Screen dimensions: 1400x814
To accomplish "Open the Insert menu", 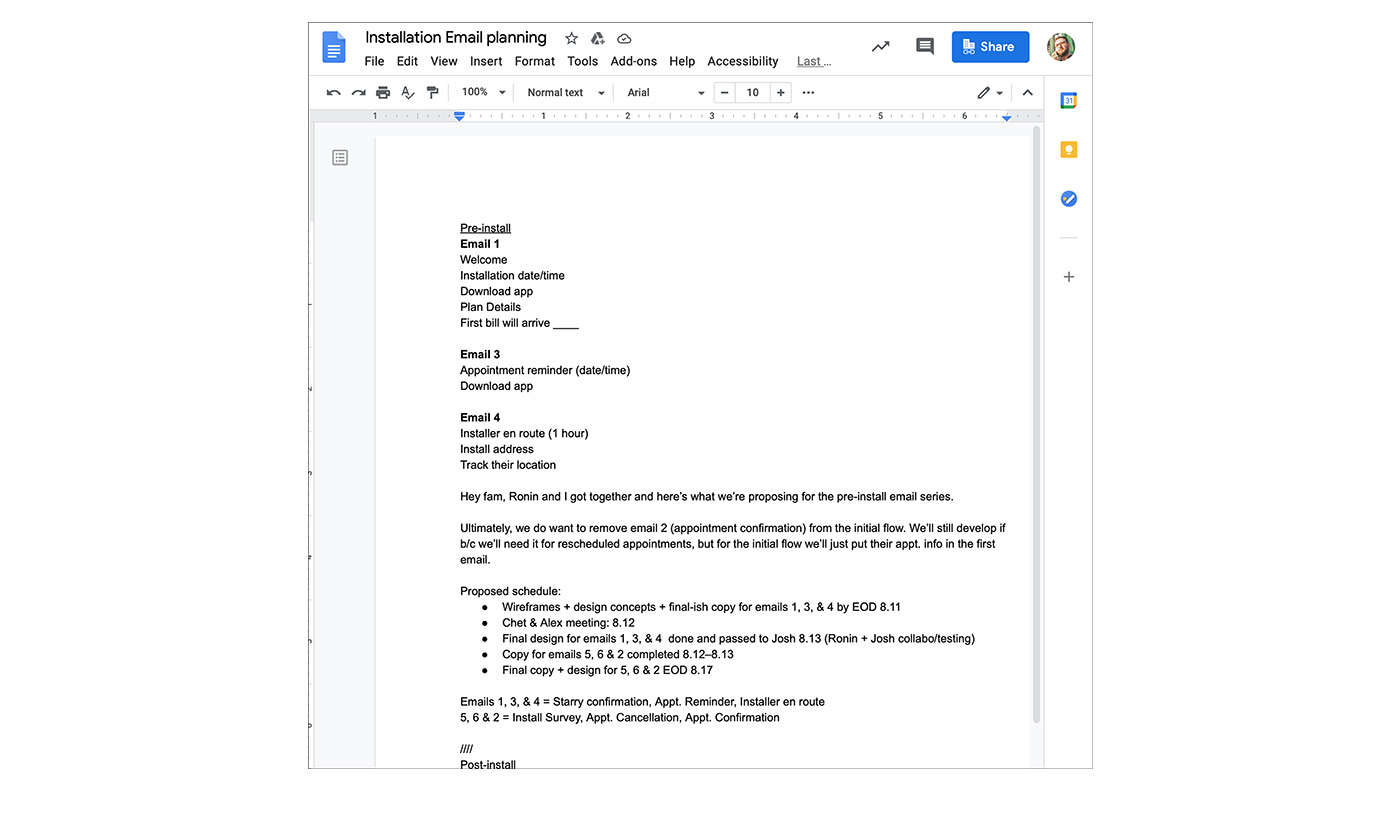I will tap(486, 61).
